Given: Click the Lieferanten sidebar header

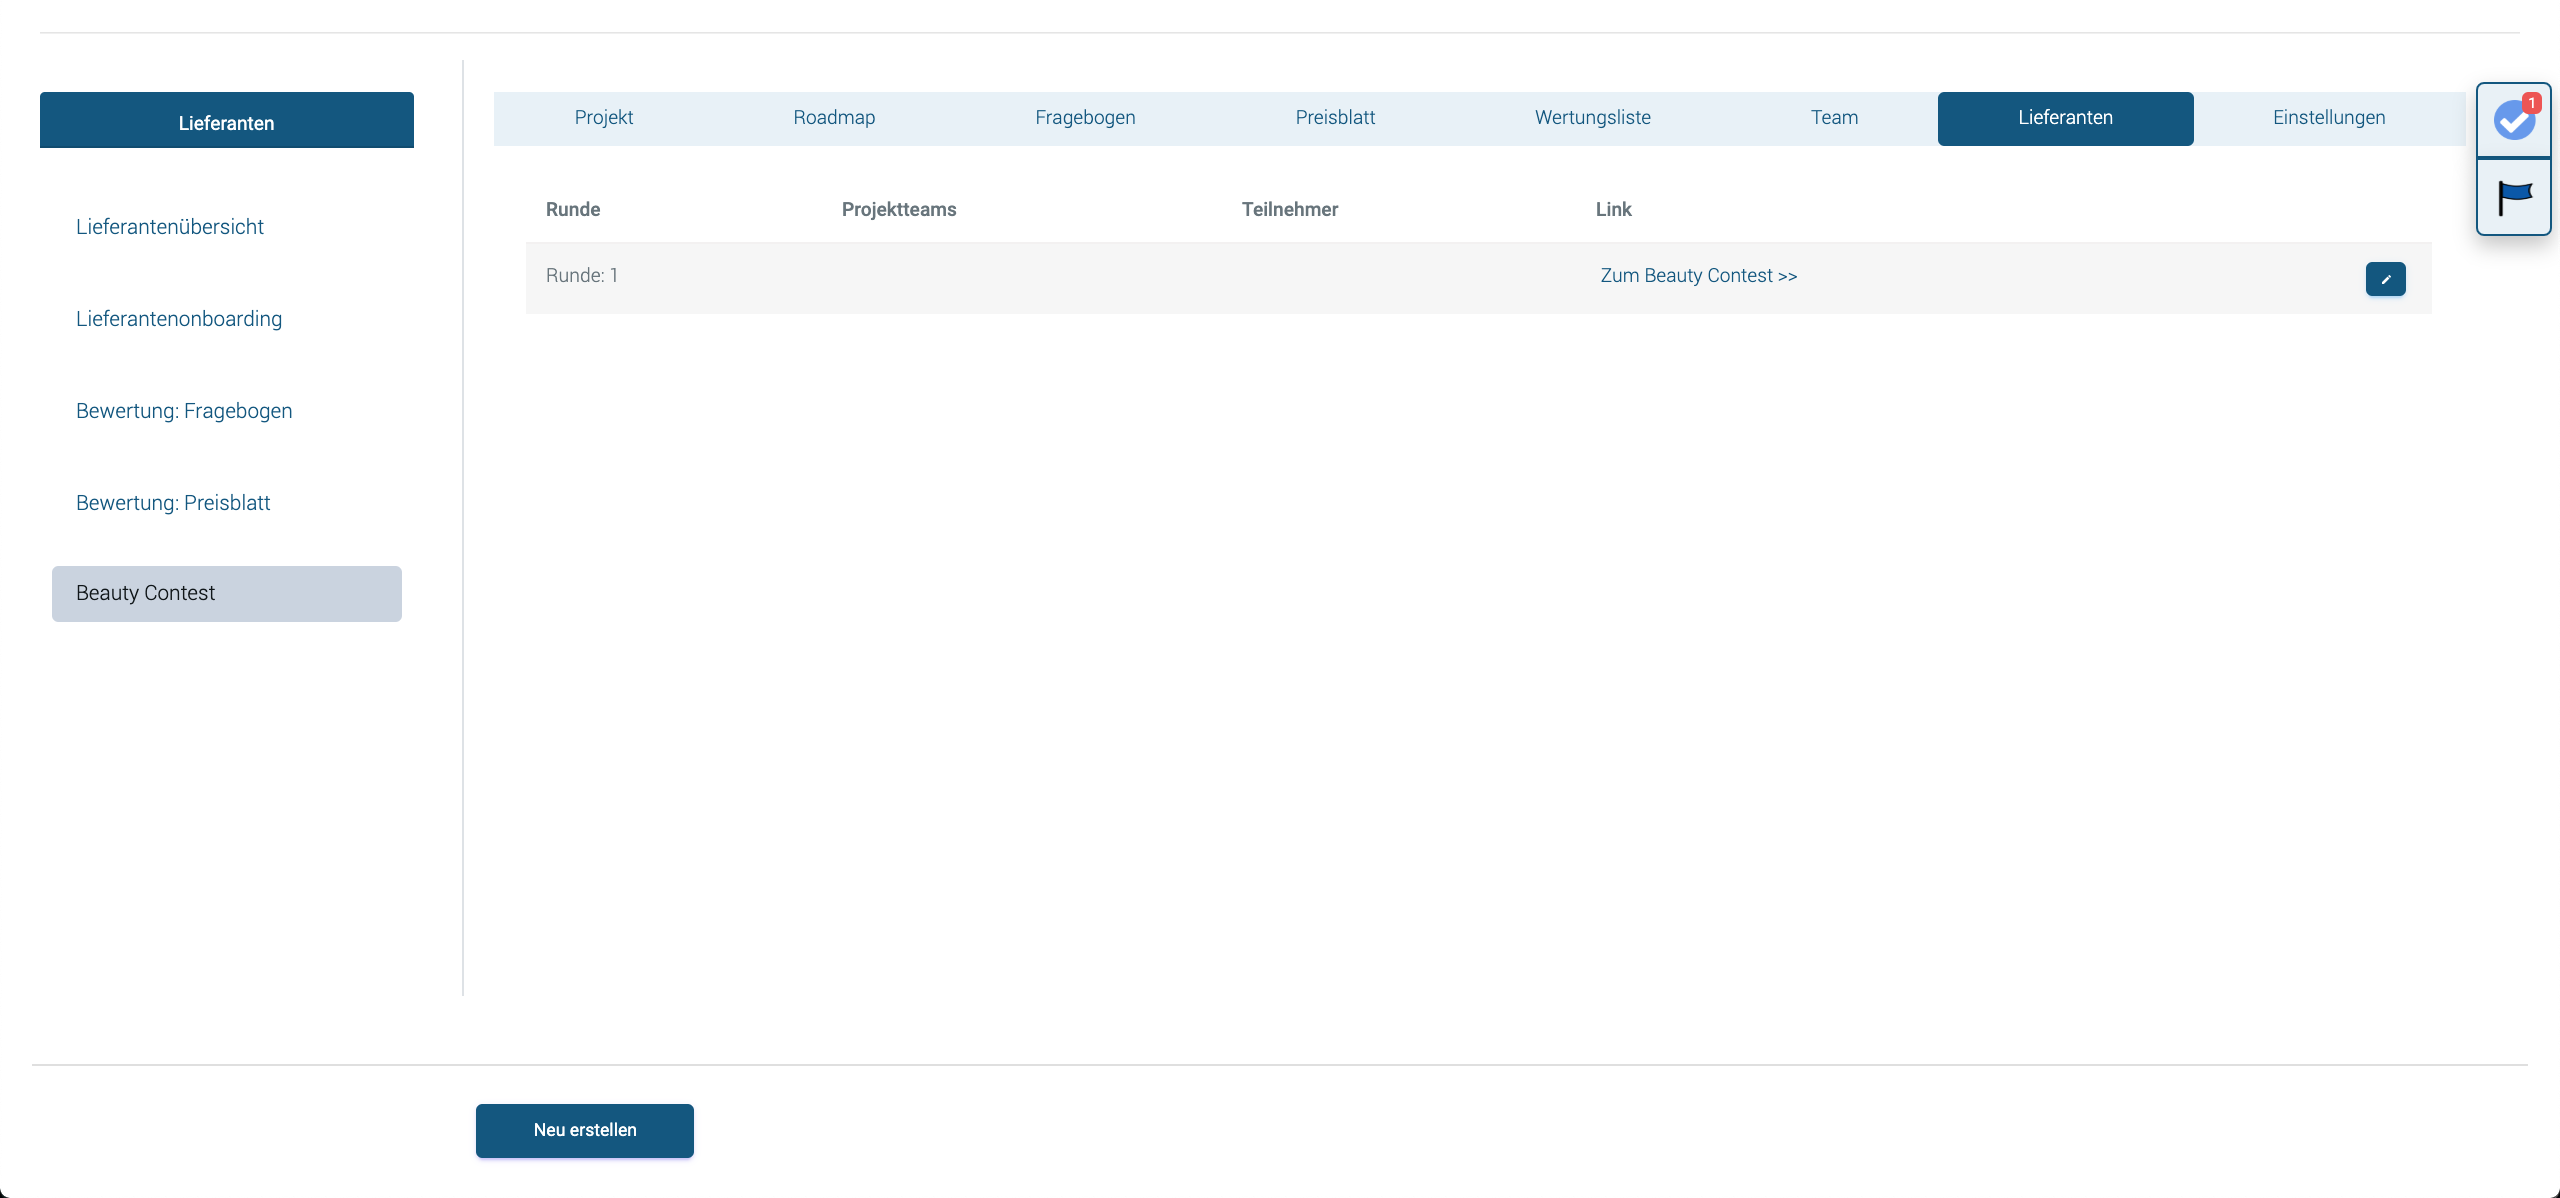Looking at the screenshot, I should (226, 121).
